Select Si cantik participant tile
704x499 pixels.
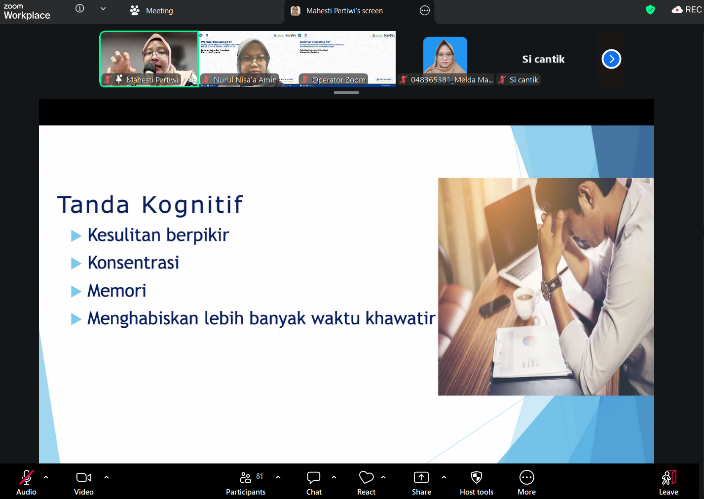click(x=543, y=58)
